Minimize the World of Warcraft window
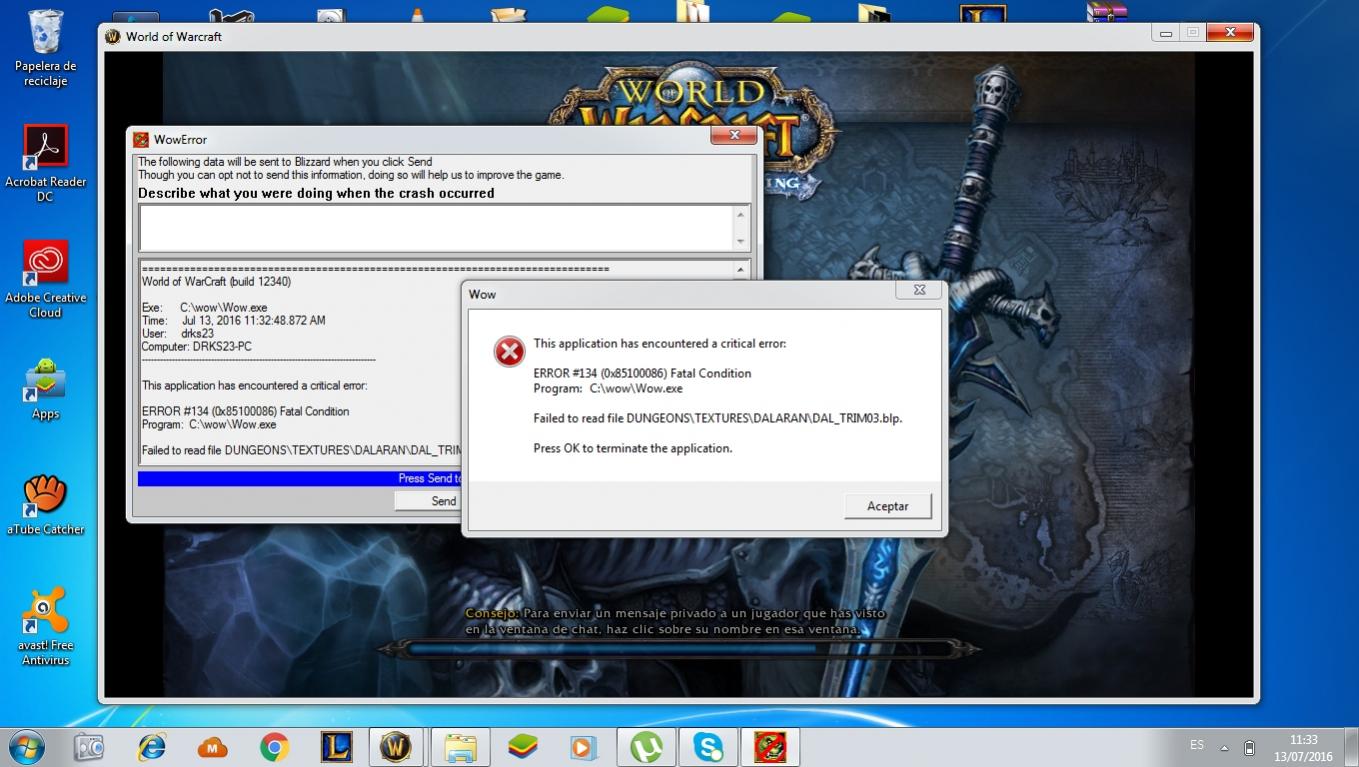Image resolution: width=1359 pixels, height=767 pixels. [1165, 33]
